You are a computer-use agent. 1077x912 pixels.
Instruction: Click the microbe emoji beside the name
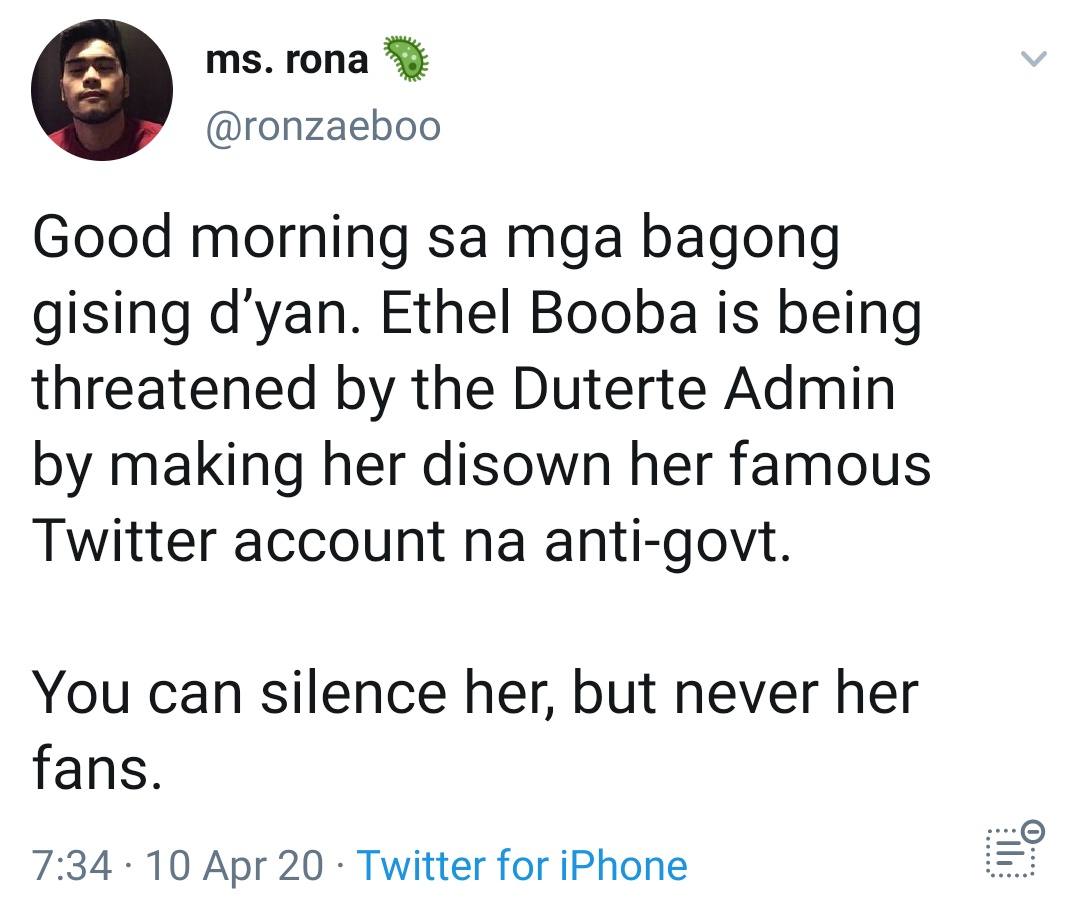tap(406, 60)
